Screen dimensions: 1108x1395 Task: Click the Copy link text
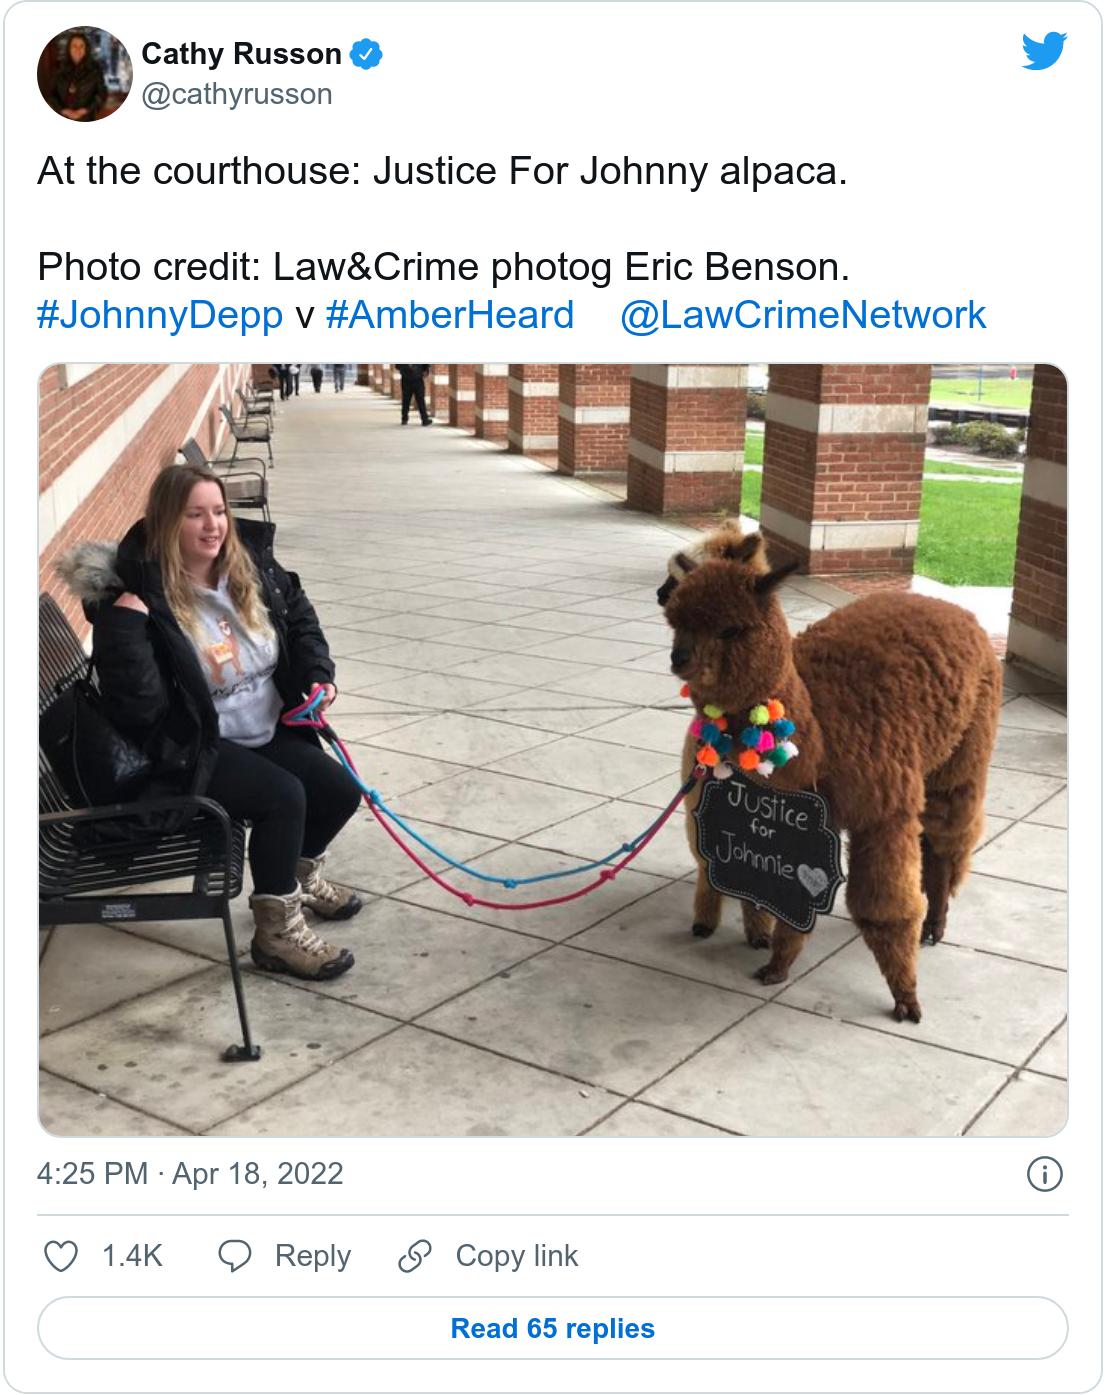pyautogui.click(x=517, y=1256)
